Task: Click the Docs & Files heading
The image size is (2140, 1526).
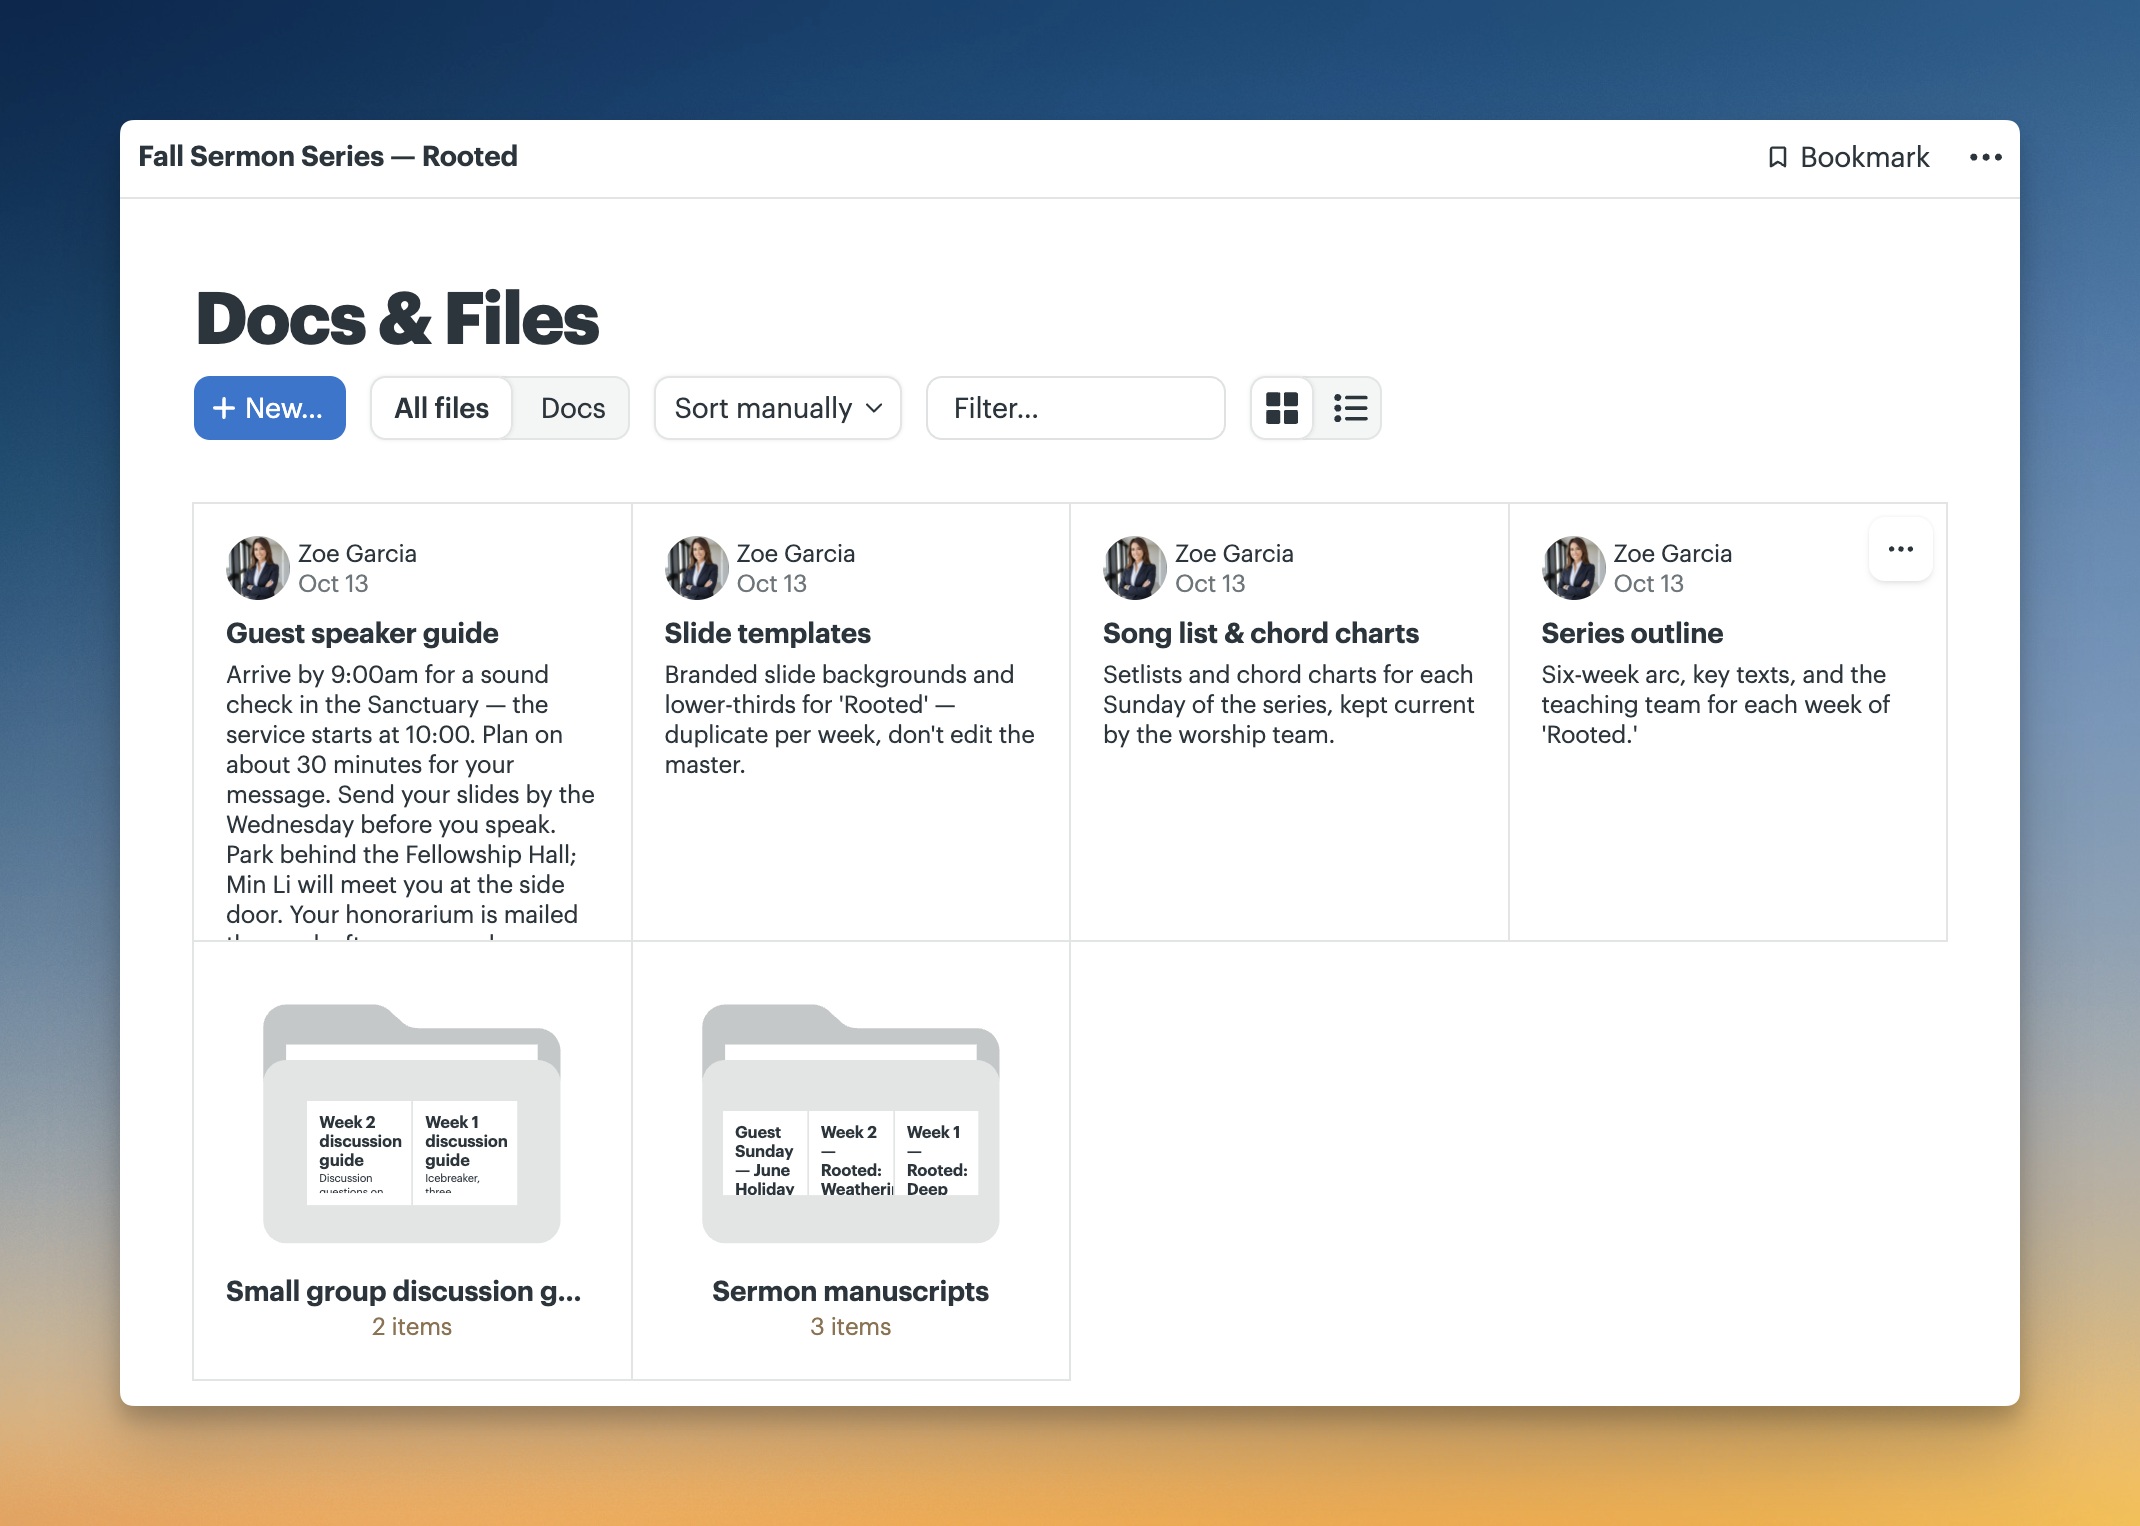Action: [x=398, y=319]
